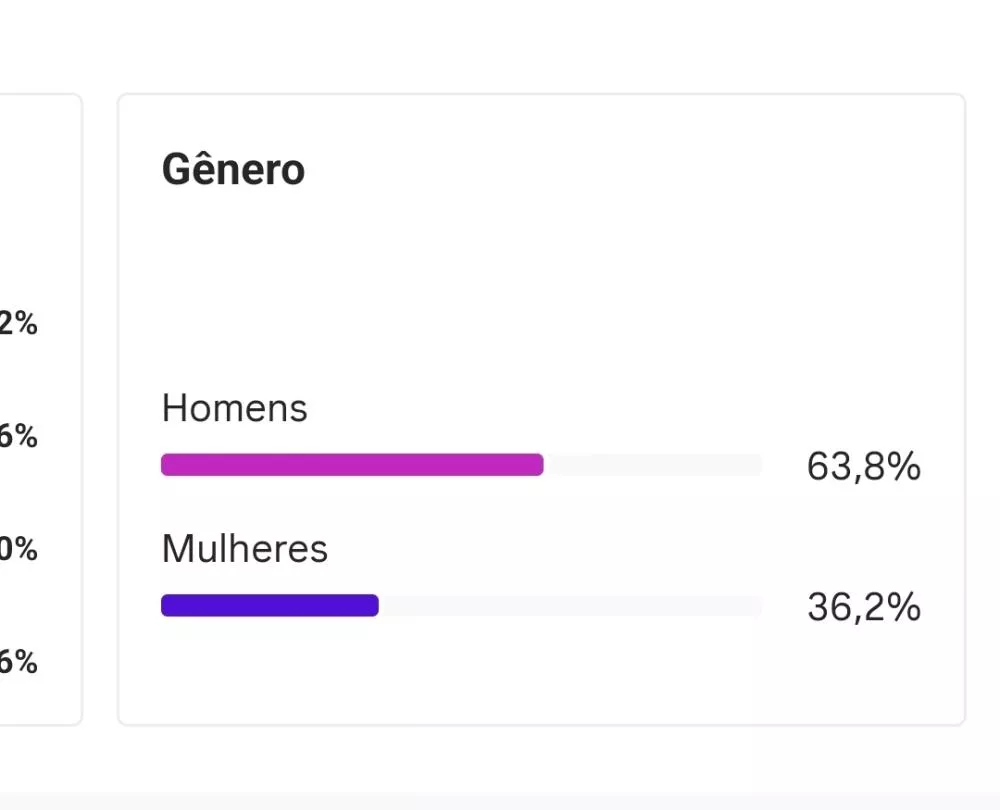Select the Mulheres label
1000x810 pixels.
tap(245, 549)
